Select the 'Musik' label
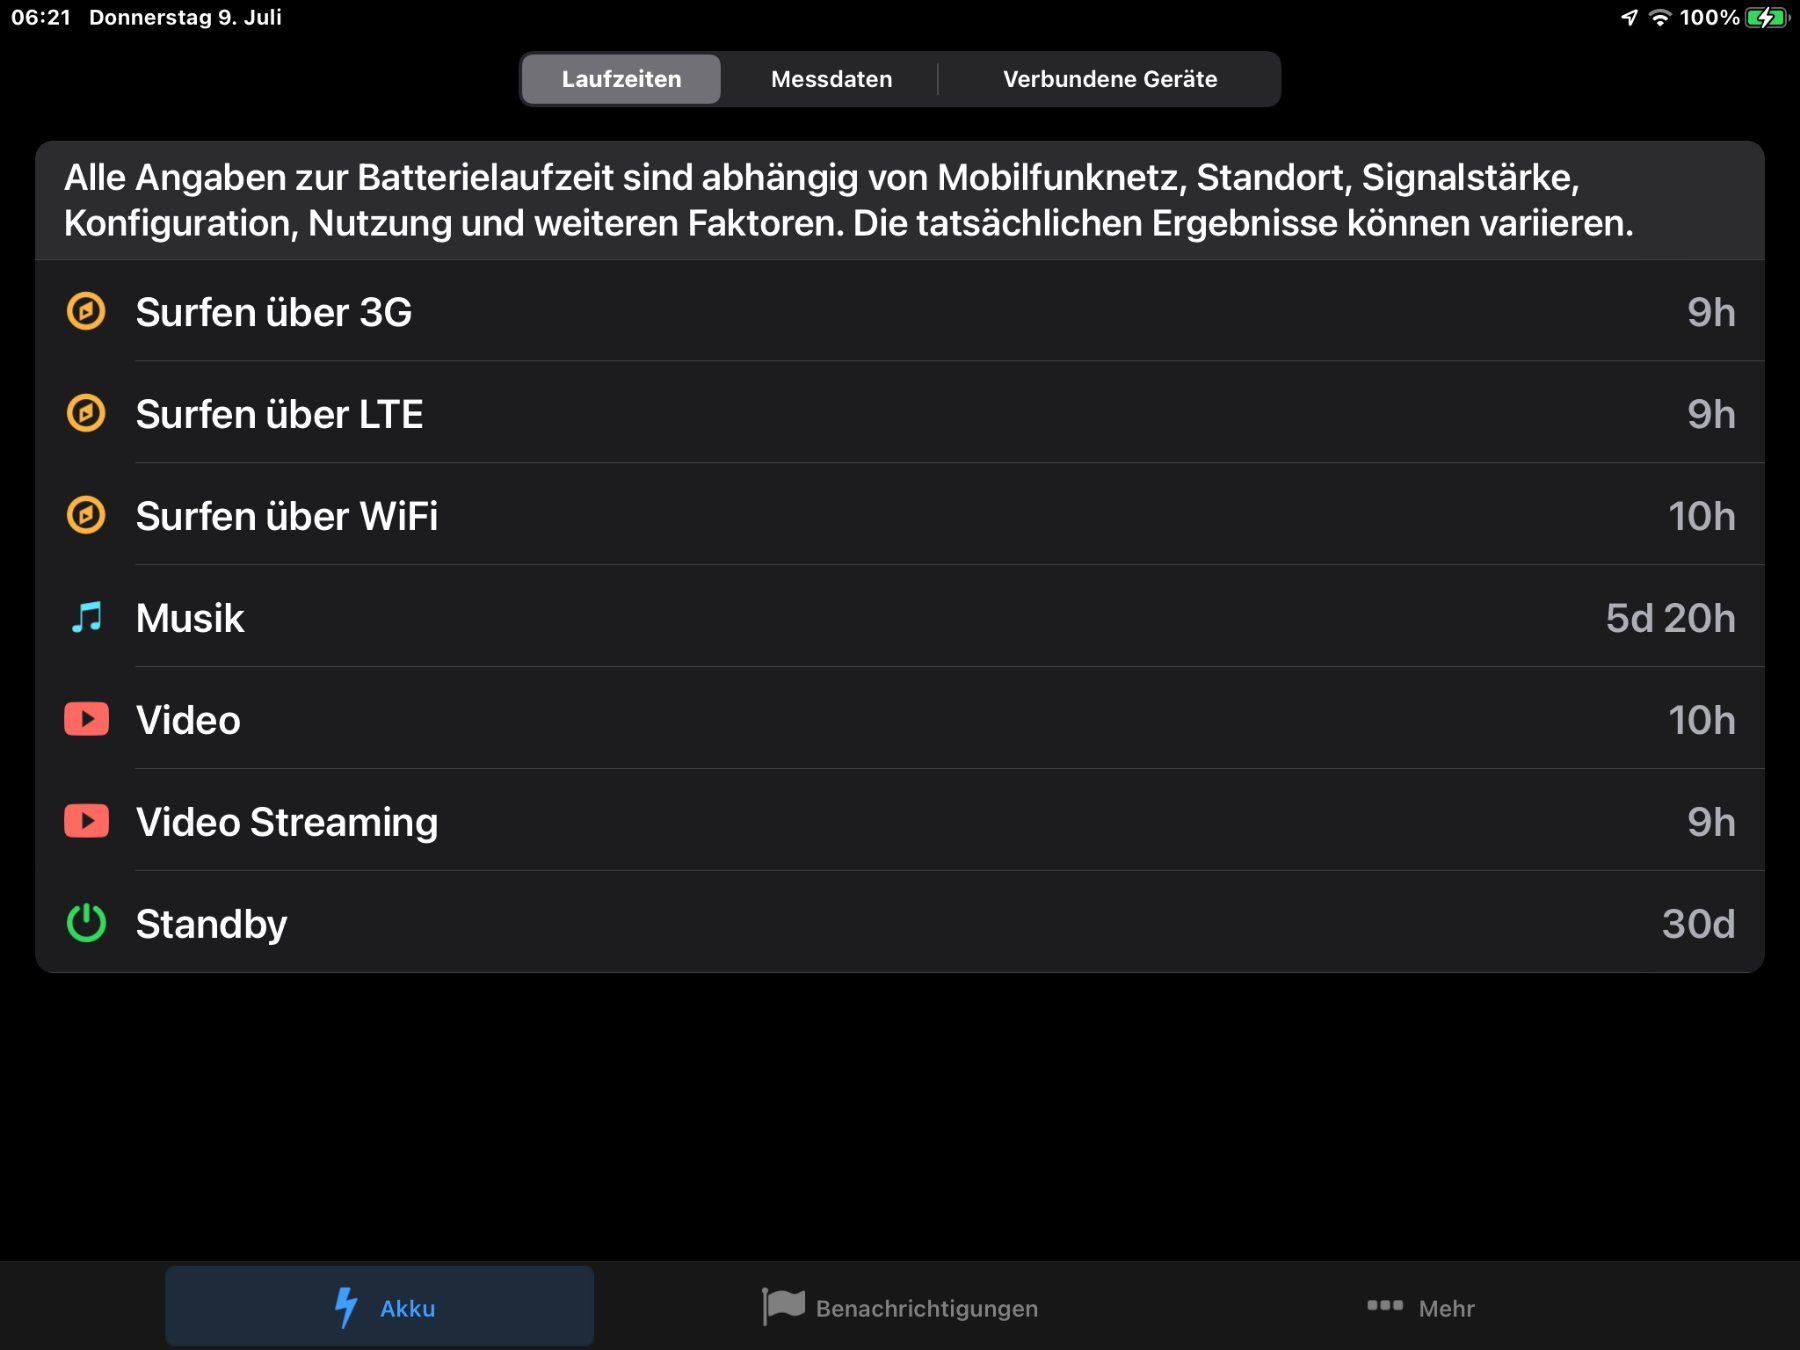The image size is (1800, 1350). point(190,618)
